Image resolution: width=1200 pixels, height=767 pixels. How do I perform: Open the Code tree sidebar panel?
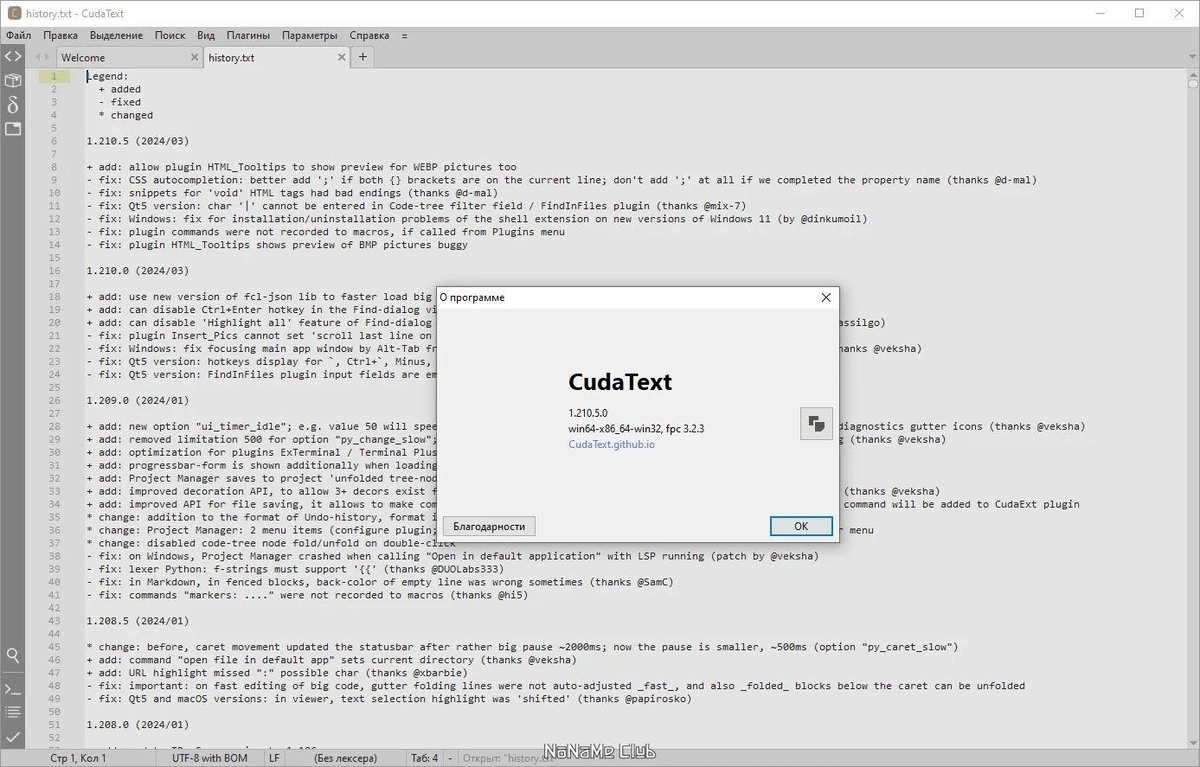pyautogui.click(x=12, y=57)
